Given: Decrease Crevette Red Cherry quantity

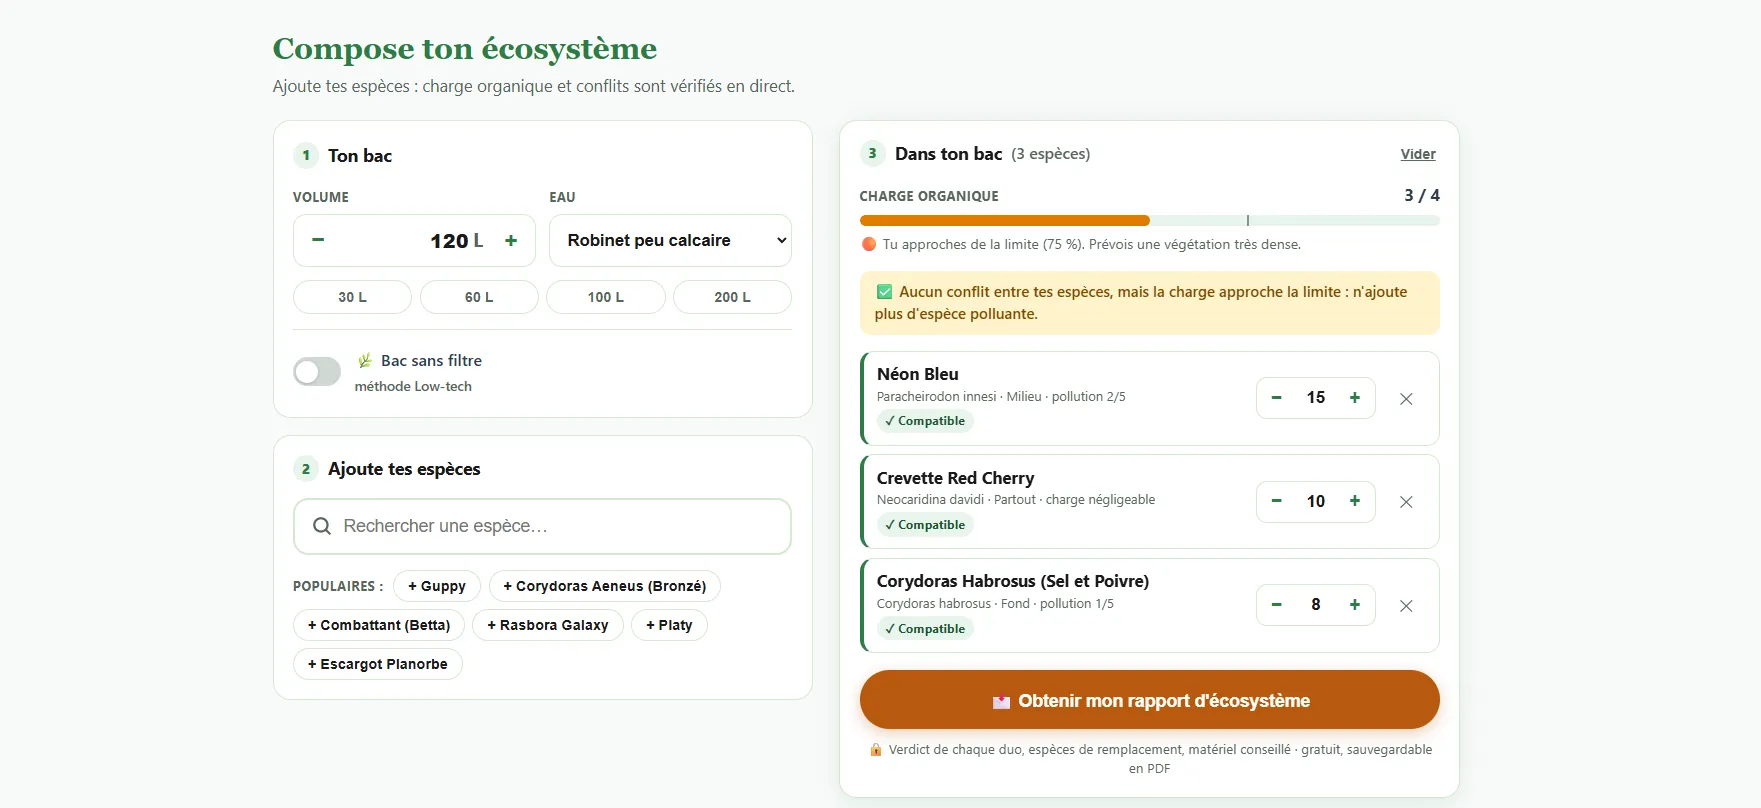Looking at the screenshot, I should point(1277,501).
